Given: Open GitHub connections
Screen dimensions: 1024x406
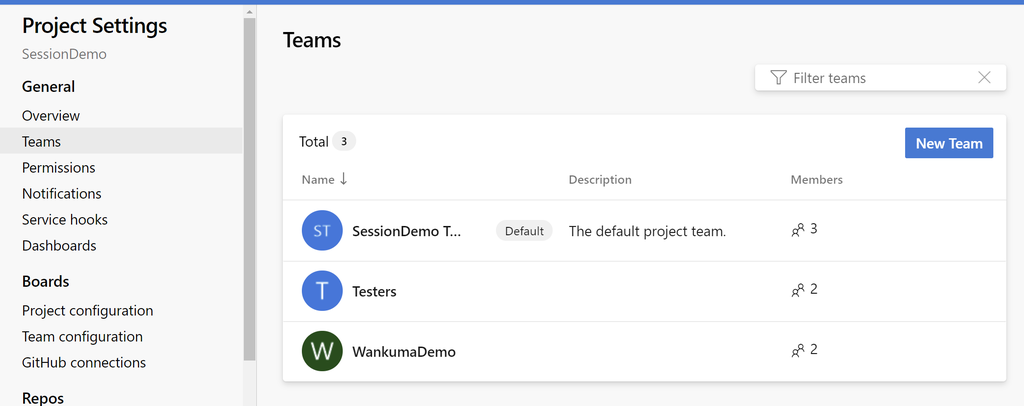Looking at the screenshot, I should pyautogui.click(x=84, y=362).
